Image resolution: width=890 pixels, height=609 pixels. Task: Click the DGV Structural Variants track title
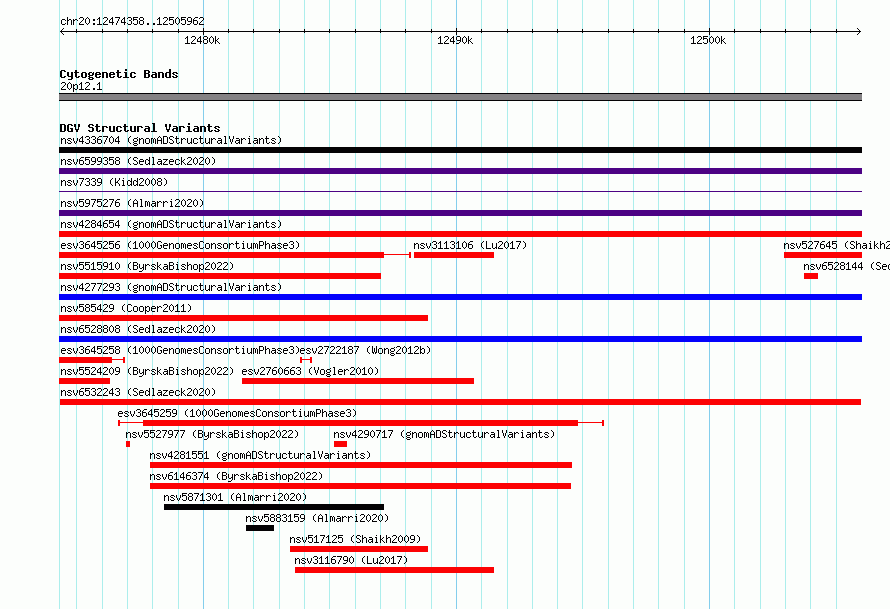point(140,128)
